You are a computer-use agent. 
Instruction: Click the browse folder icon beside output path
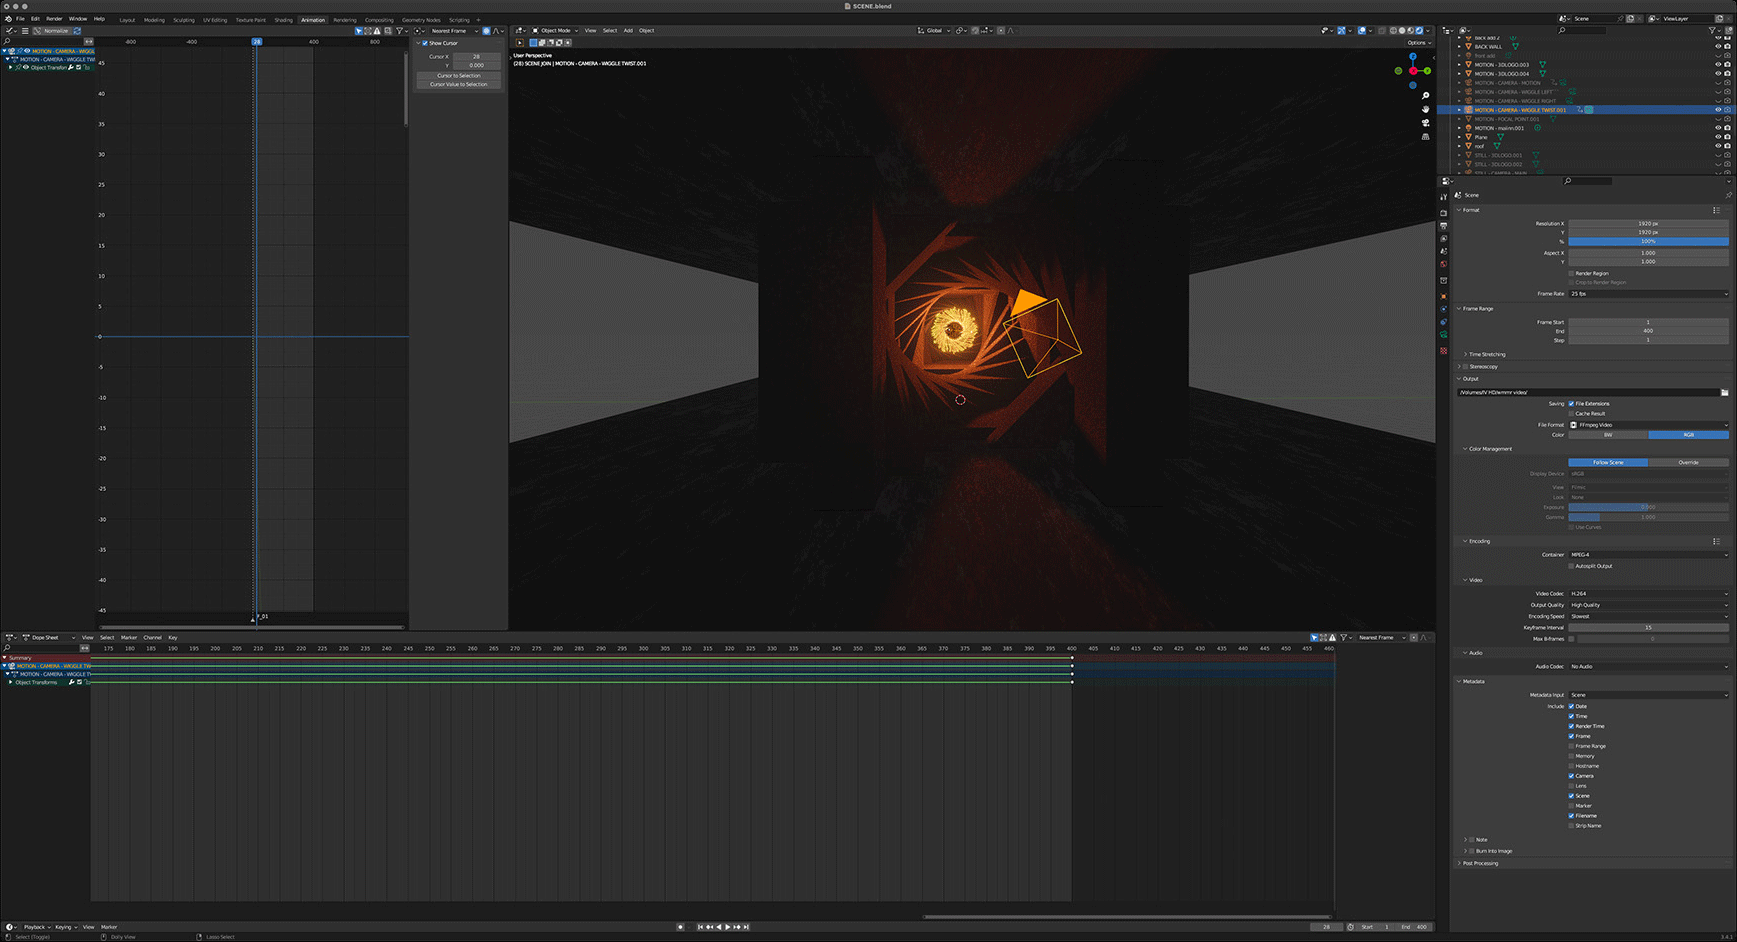click(1724, 392)
